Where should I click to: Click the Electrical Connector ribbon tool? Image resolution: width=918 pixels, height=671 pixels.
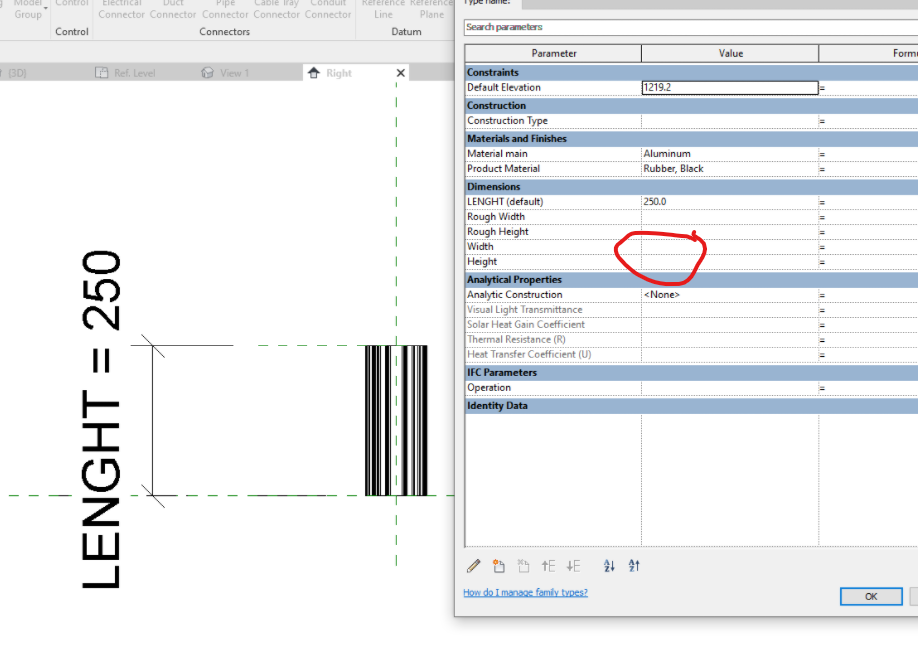[121, 9]
